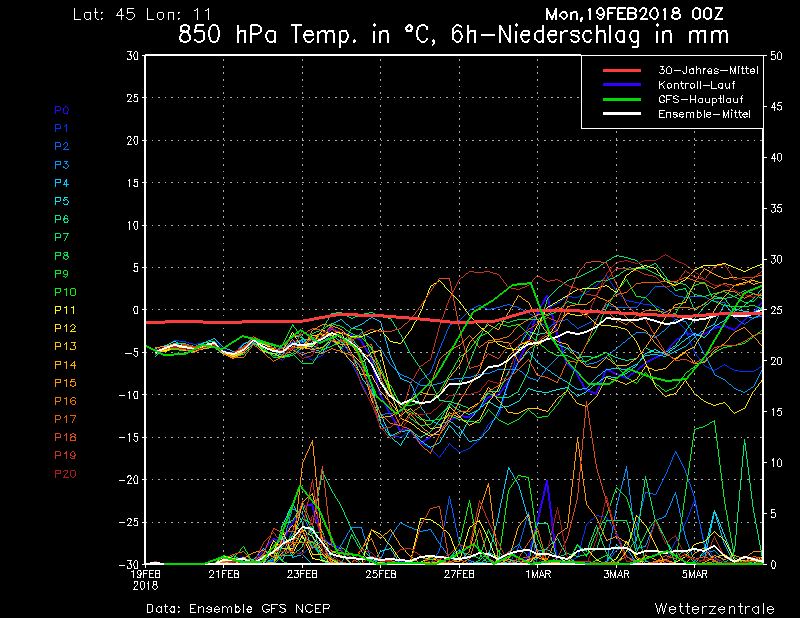This screenshot has width=800, height=618.
Task: Click the 19FEB 2018 x-axis label
Action: coord(145,580)
